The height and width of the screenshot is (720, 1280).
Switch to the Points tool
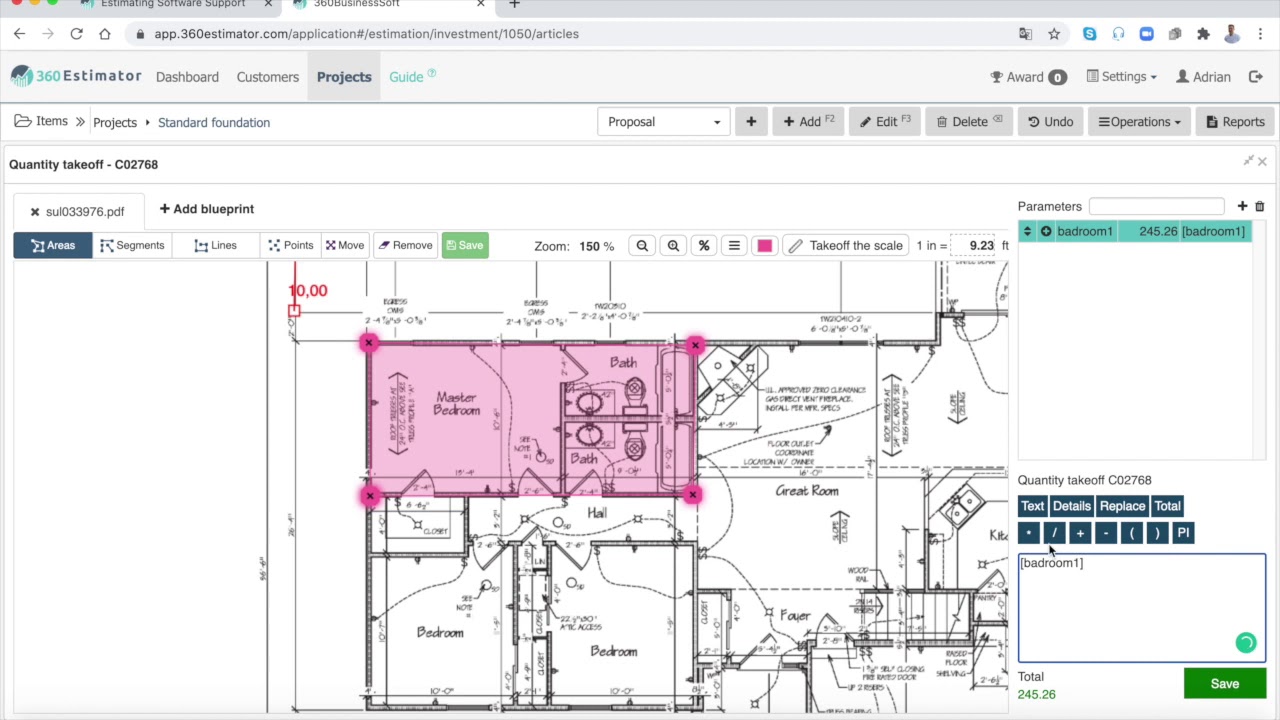[x=291, y=245]
